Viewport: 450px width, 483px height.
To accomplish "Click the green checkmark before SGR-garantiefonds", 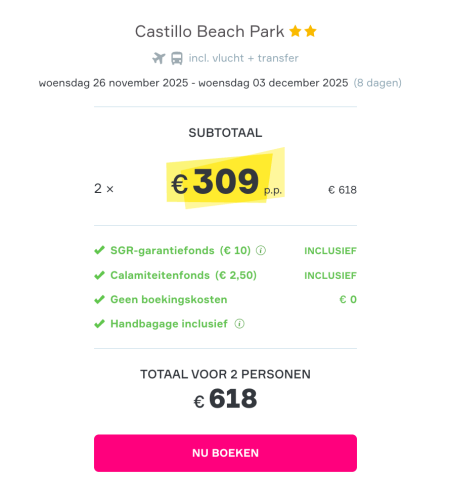I will point(99,250).
